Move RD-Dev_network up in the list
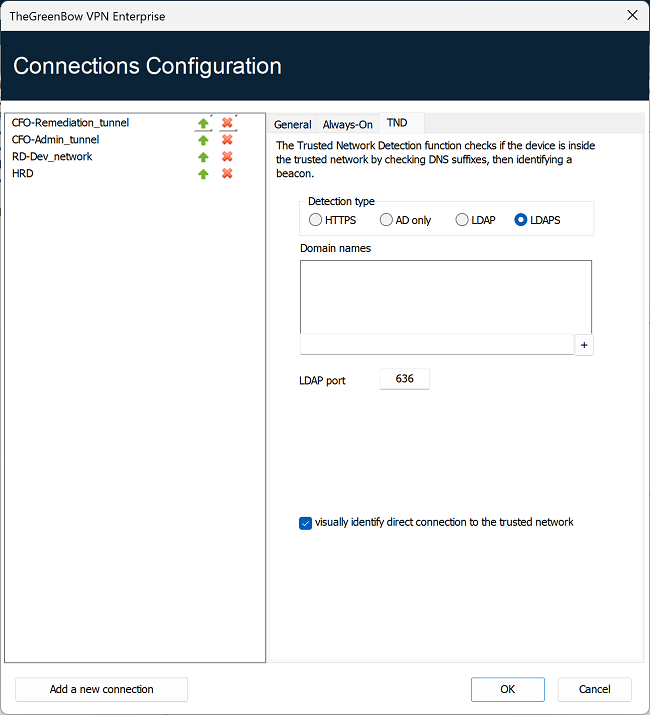Viewport: 650px width, 715px height. tap(203, 157)
